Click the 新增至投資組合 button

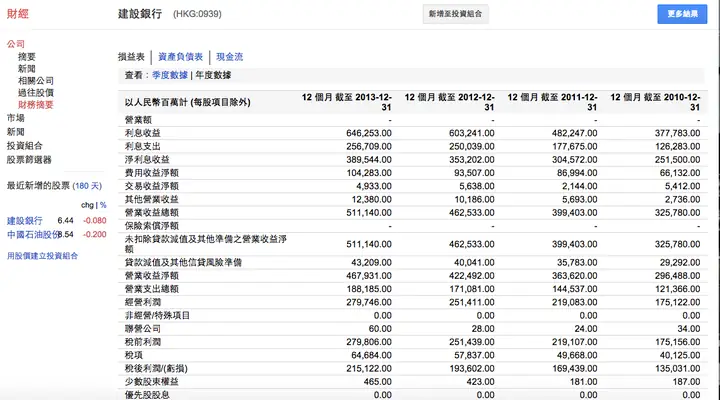pos(456,14)
